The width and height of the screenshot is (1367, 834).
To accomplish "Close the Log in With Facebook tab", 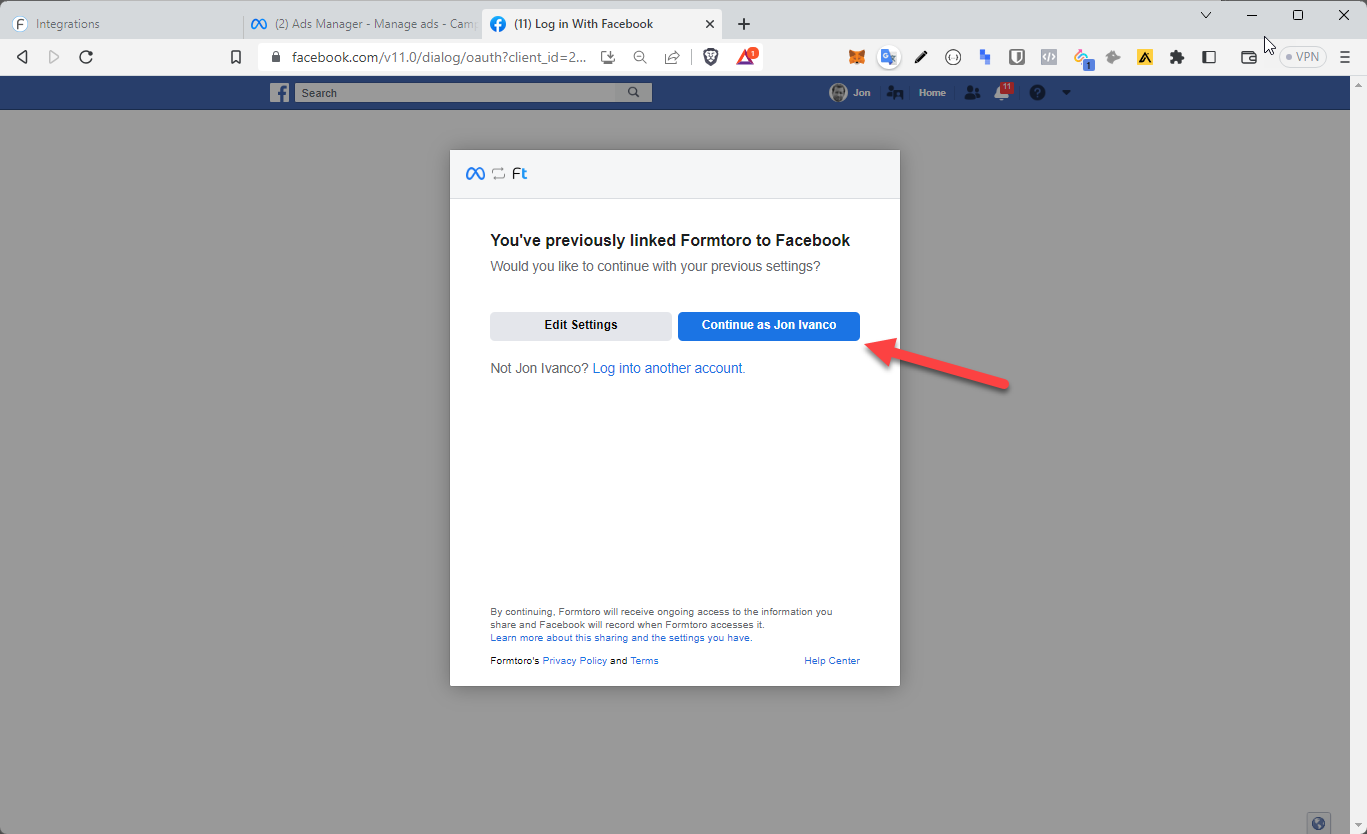I will coord(709,24).
